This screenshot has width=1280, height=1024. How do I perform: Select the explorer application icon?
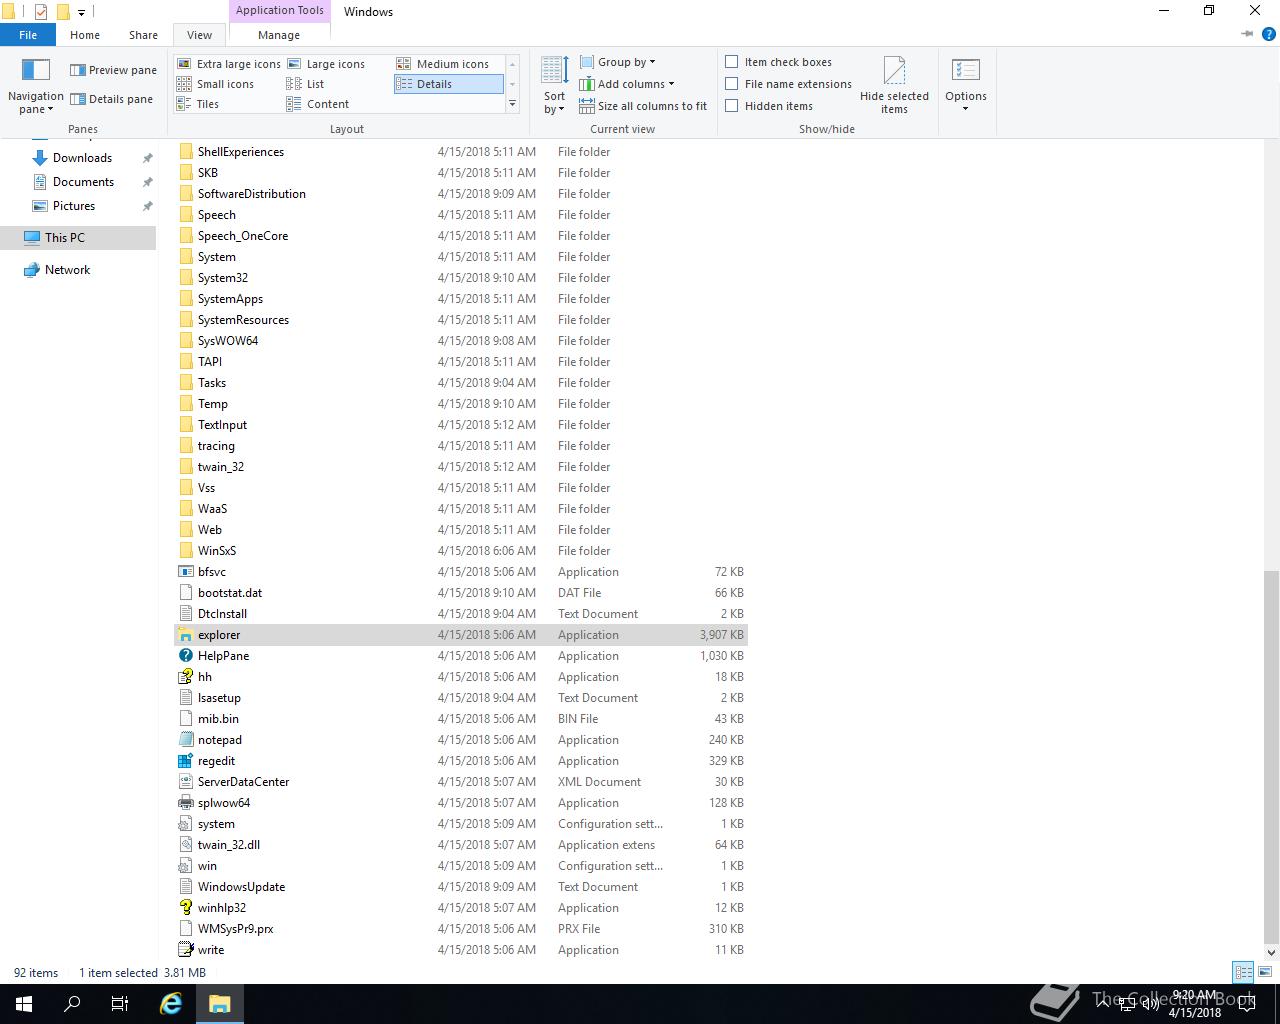[185, 635]
